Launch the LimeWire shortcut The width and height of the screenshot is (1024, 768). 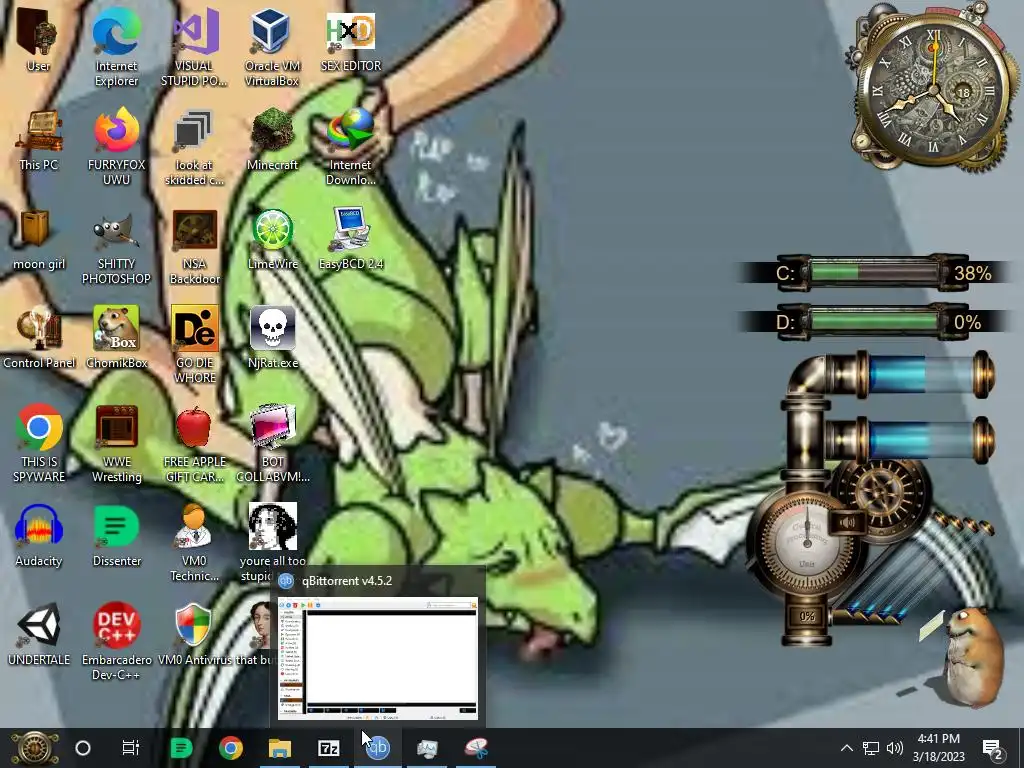[x=272, y=240]
